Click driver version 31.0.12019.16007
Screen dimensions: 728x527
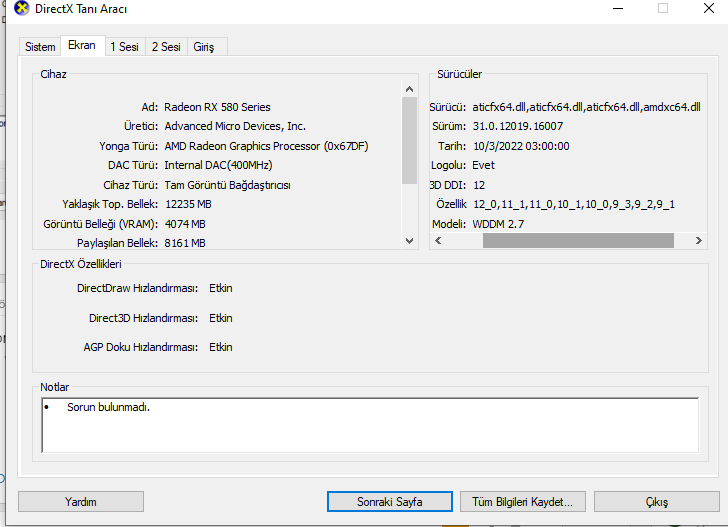[518, 126]
